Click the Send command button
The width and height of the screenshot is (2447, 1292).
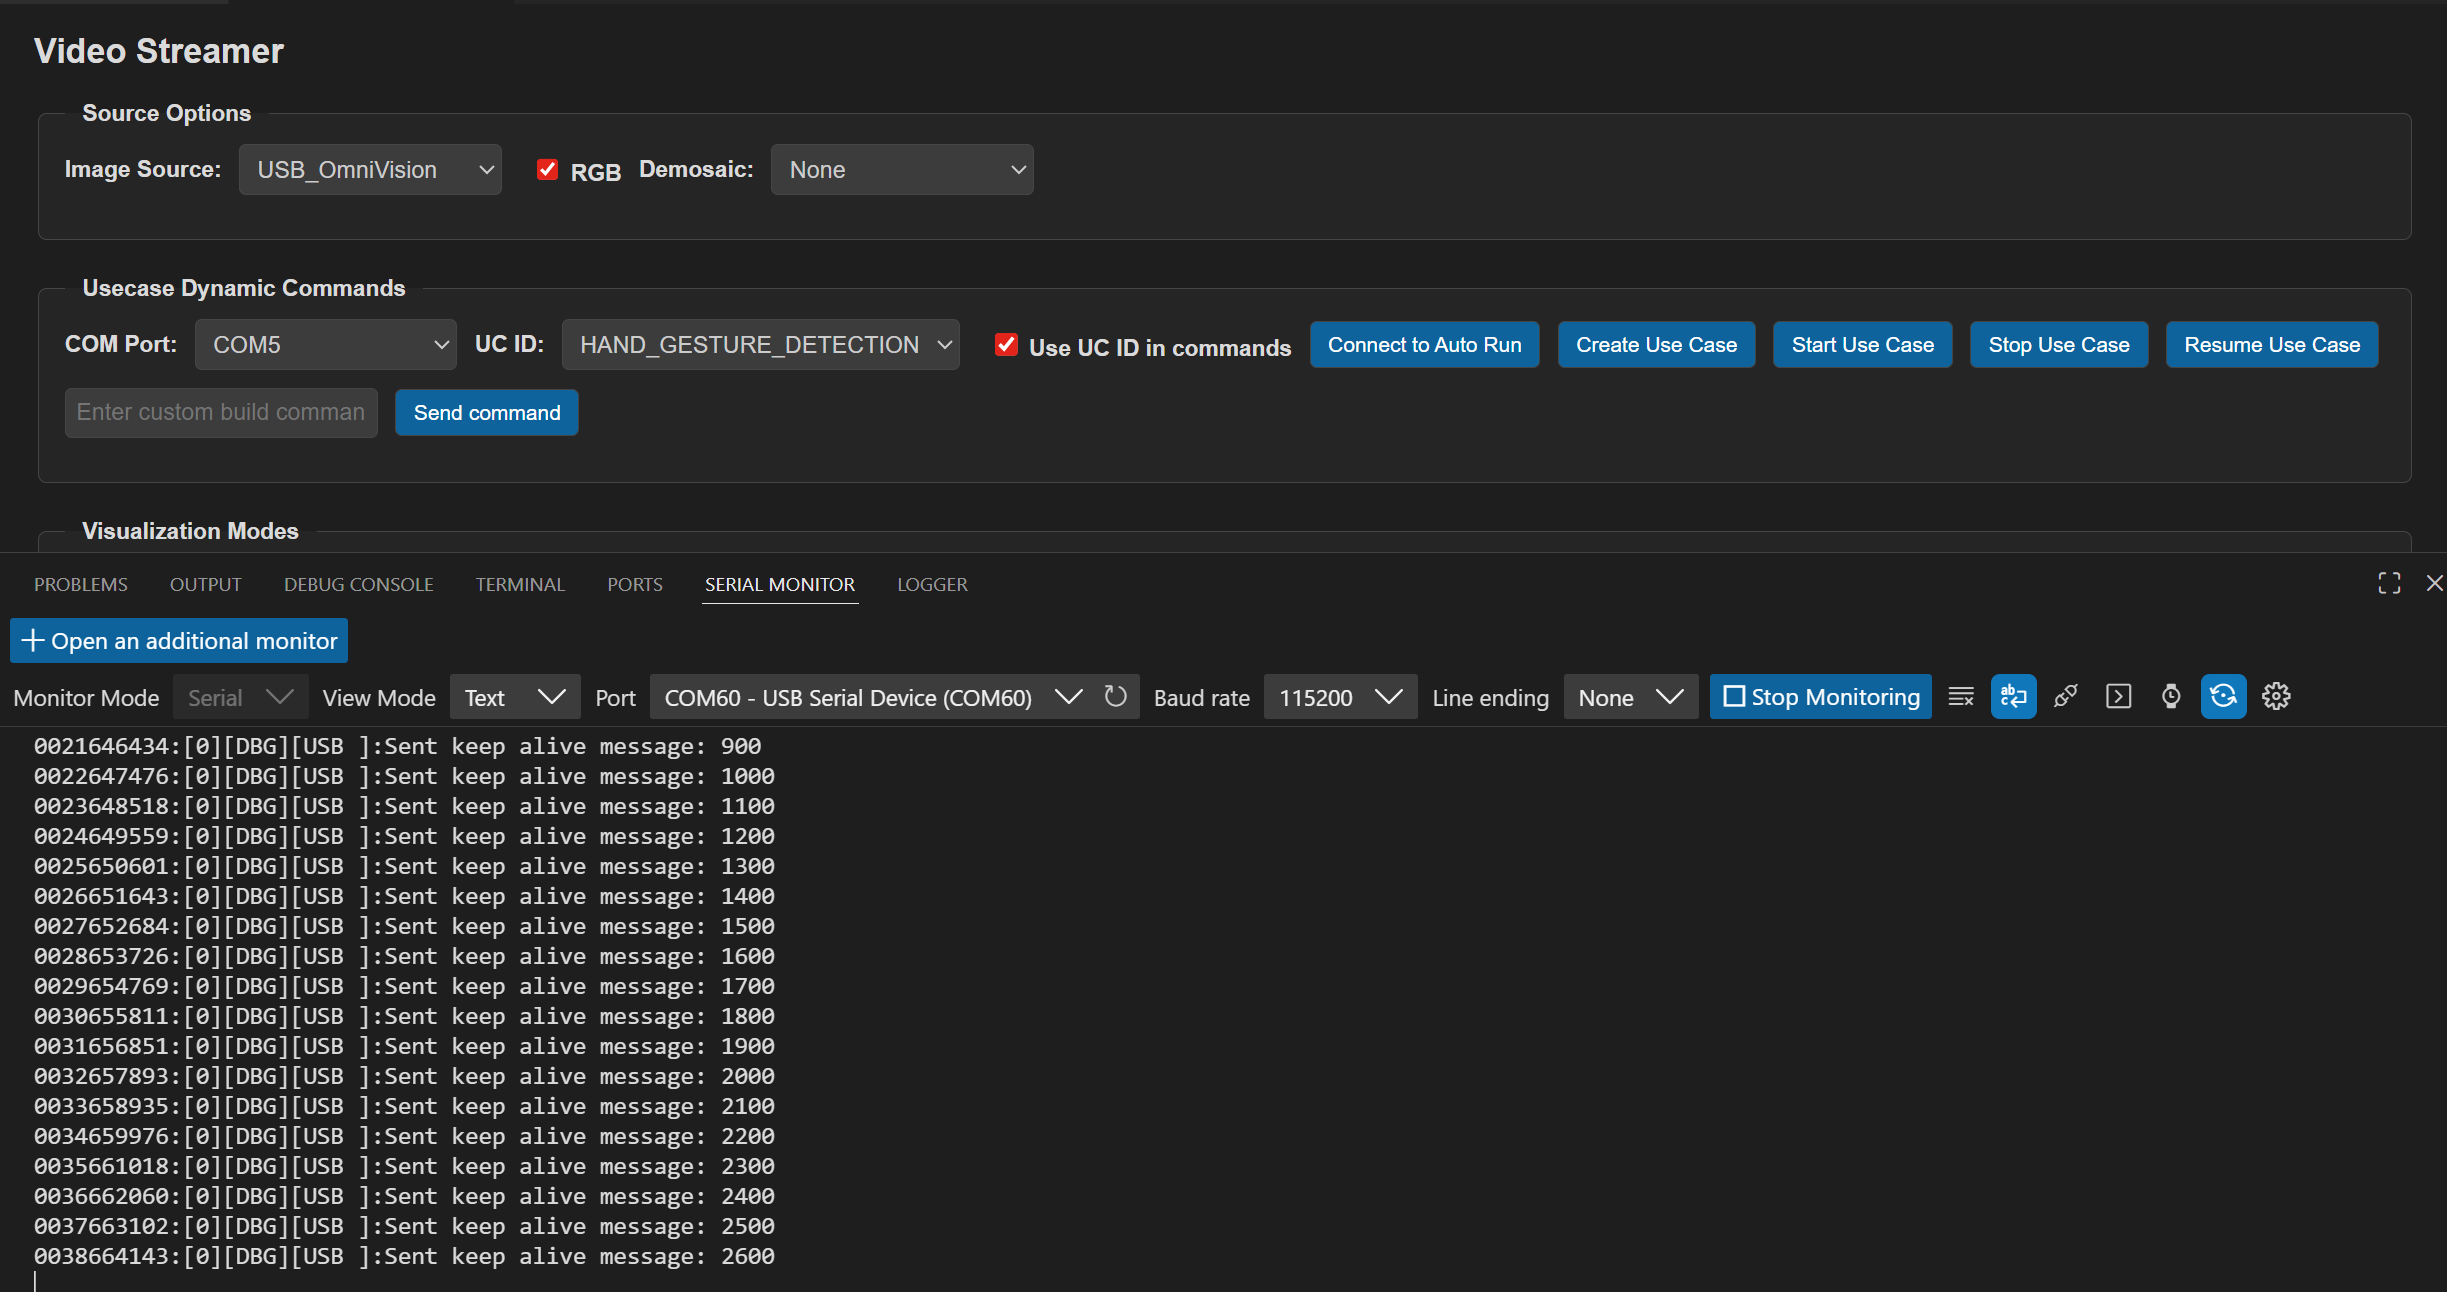coord(487,413)
